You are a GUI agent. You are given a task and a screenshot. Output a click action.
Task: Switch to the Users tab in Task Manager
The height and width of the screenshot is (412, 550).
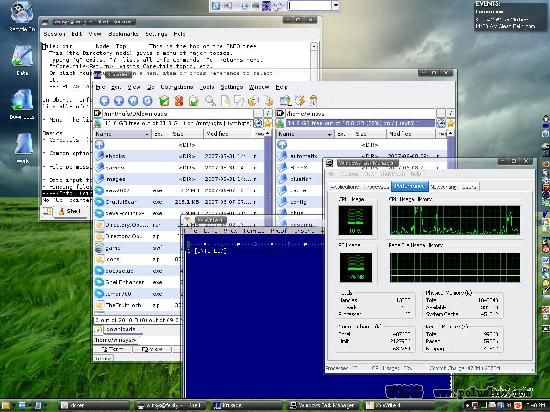pos(469,187)
